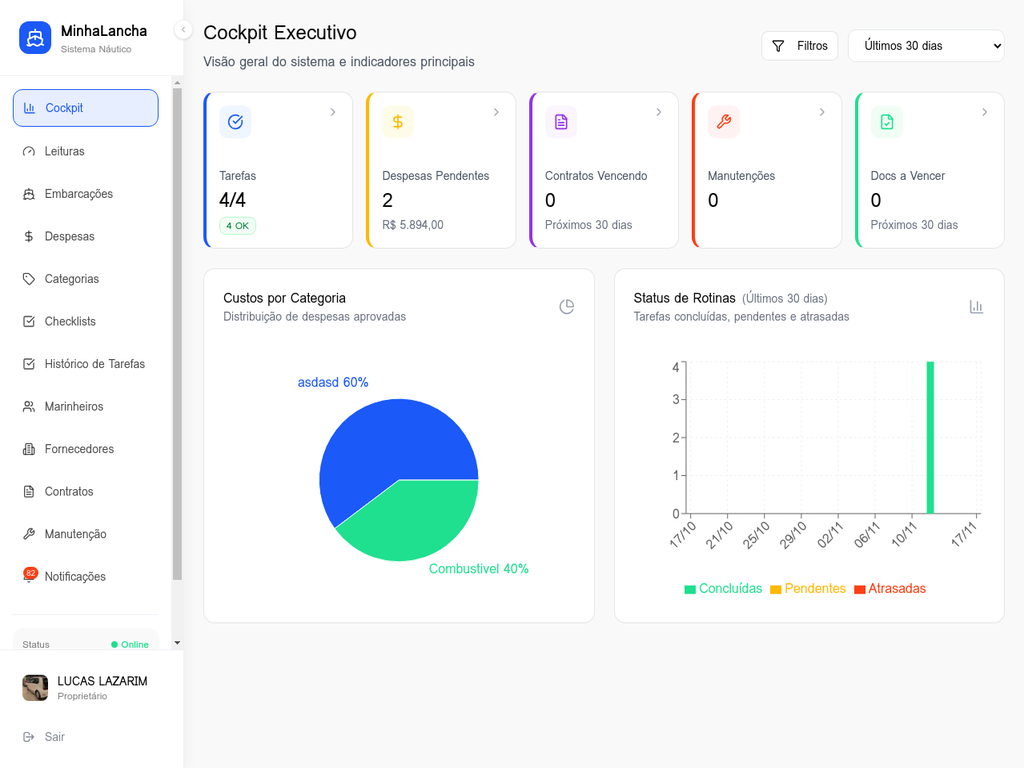Collapse the sidebar with the chevron arrow
The image size is (1024, 768).
pyautogui.click(x=182, y=30)
